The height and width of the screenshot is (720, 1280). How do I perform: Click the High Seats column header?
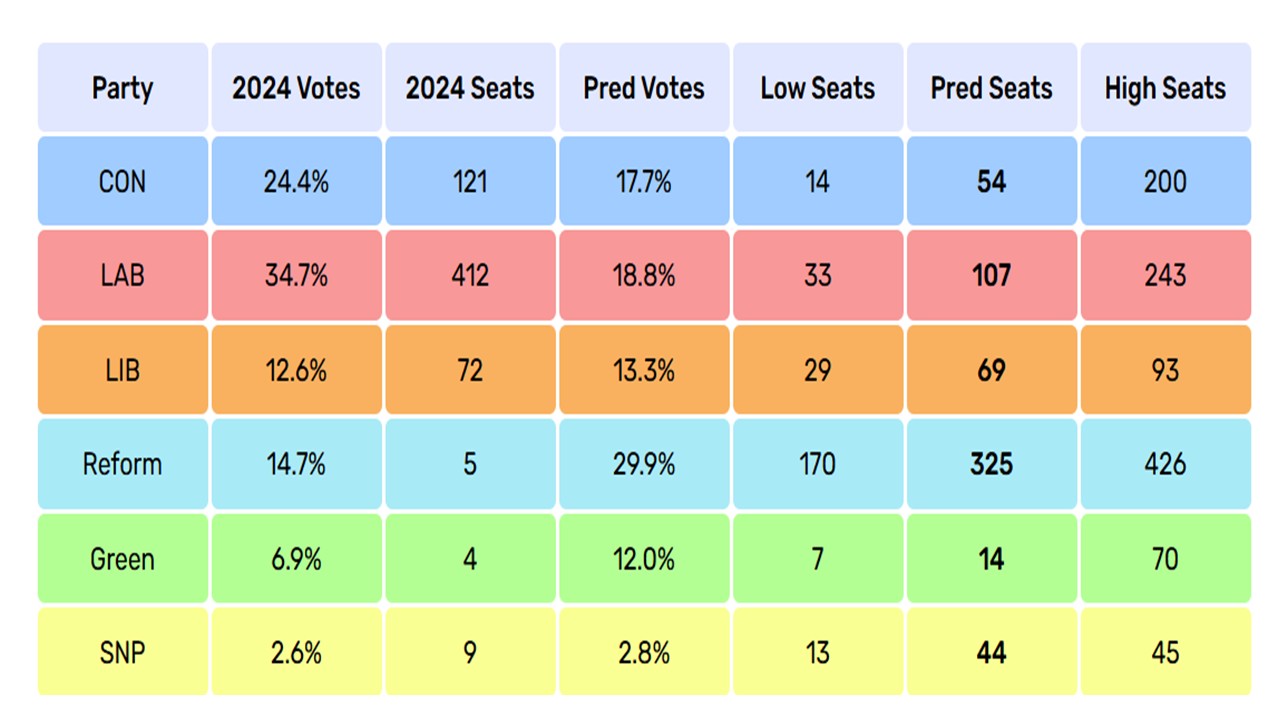click(1165, 88)
